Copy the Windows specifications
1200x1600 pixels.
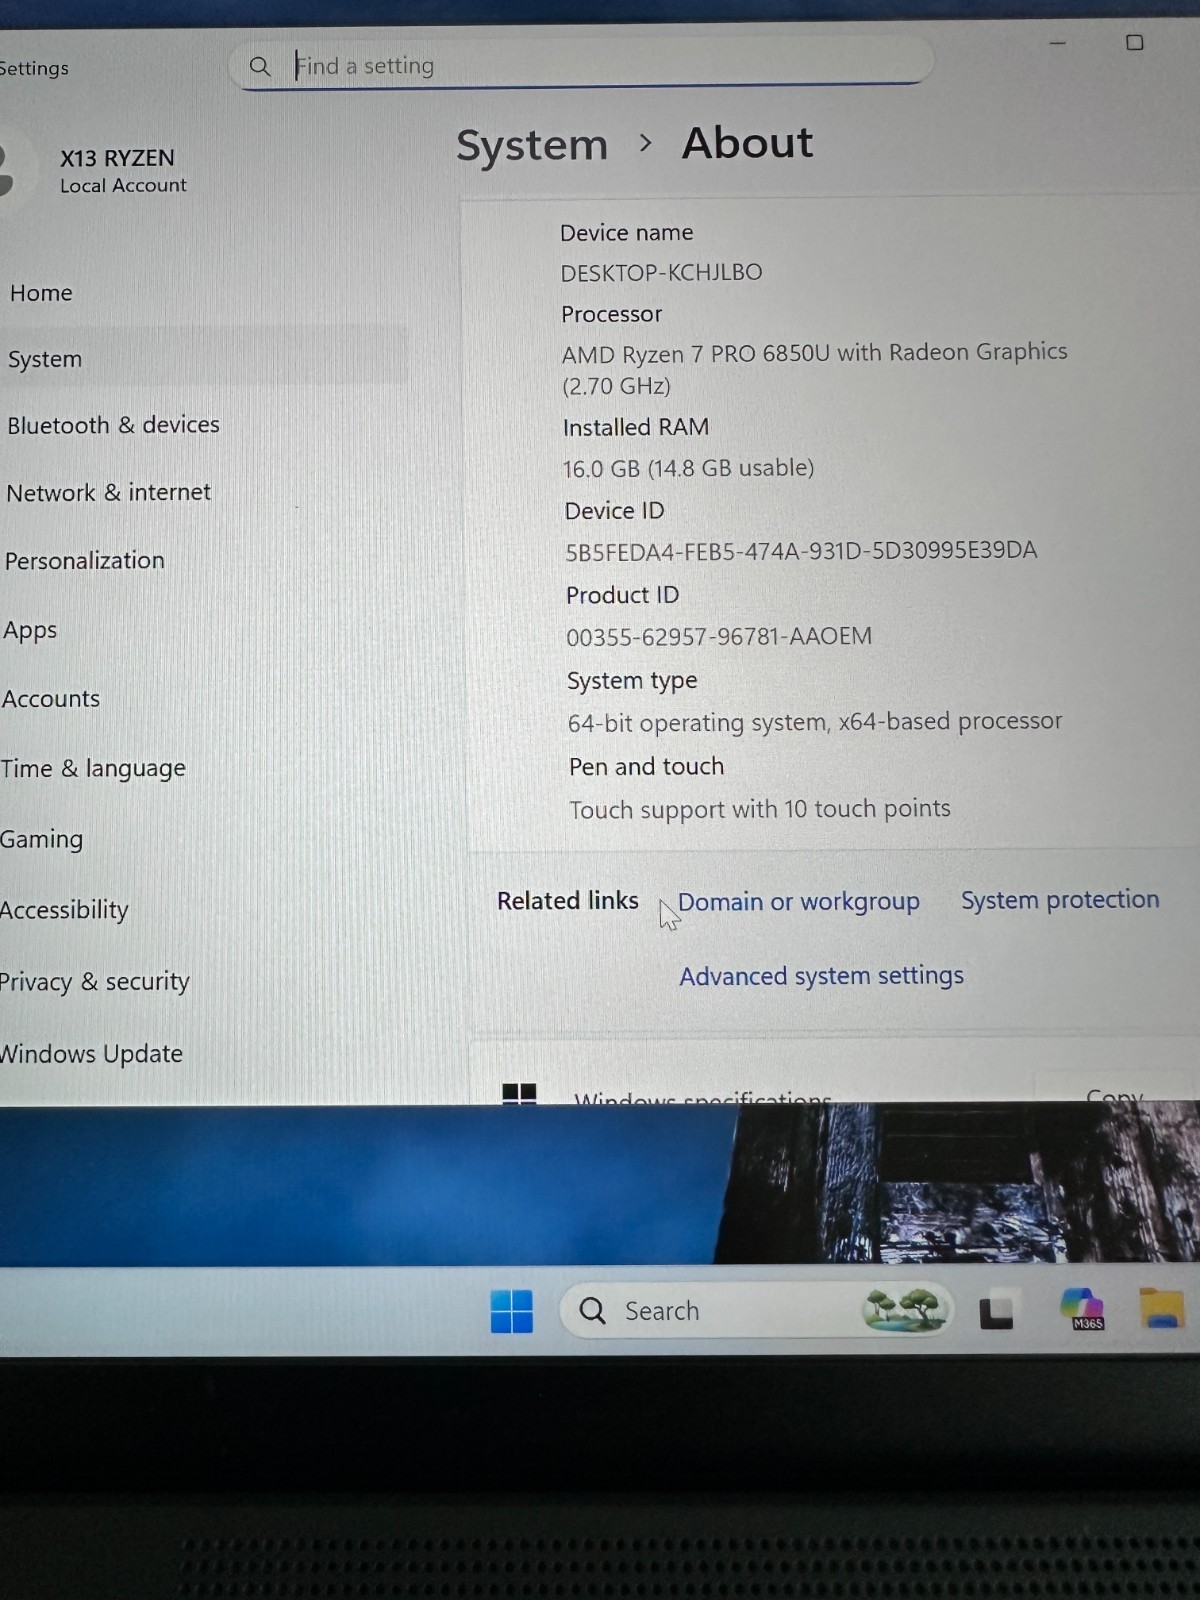point(1114,1096)
